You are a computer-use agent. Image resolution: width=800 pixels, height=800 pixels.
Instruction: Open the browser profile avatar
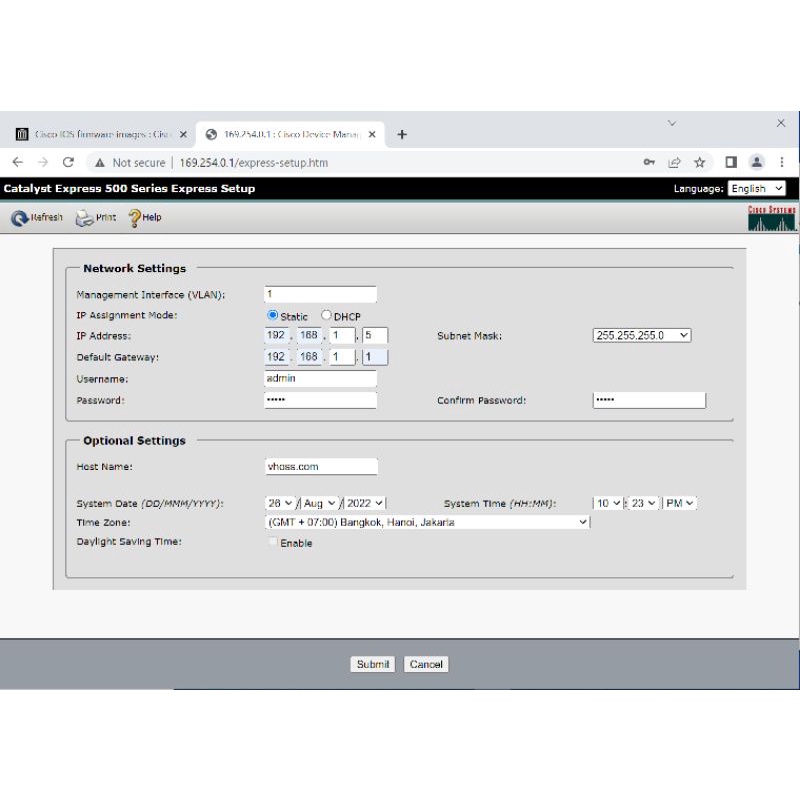757,162
